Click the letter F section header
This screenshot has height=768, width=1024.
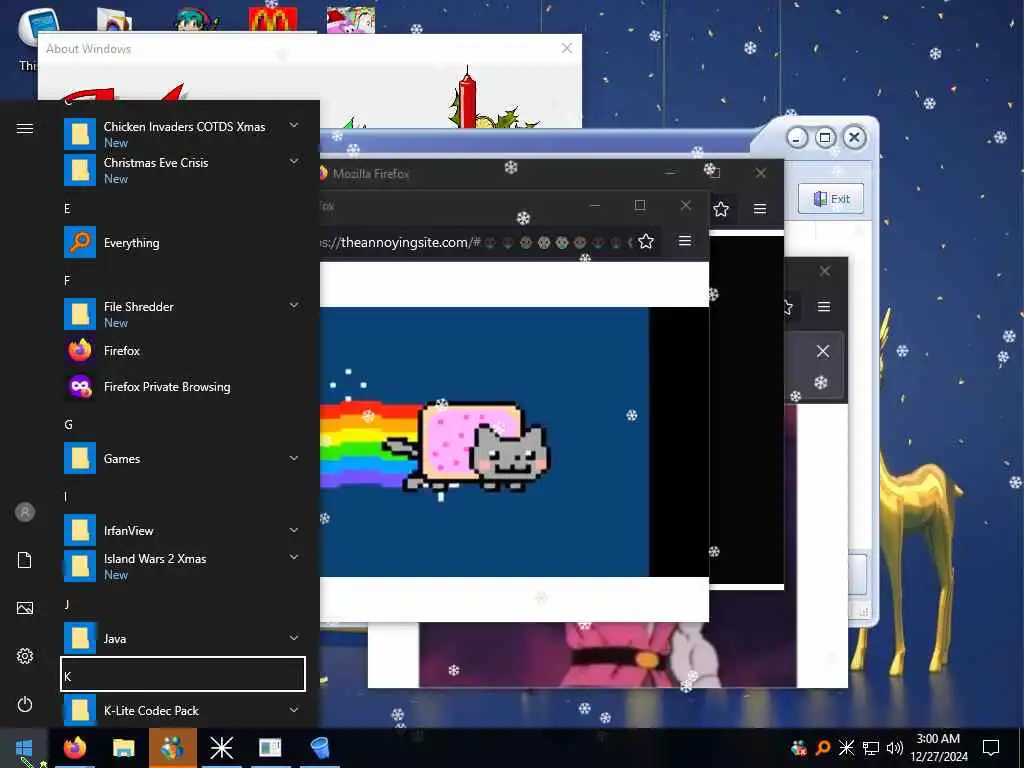click(x=67, y=280)
